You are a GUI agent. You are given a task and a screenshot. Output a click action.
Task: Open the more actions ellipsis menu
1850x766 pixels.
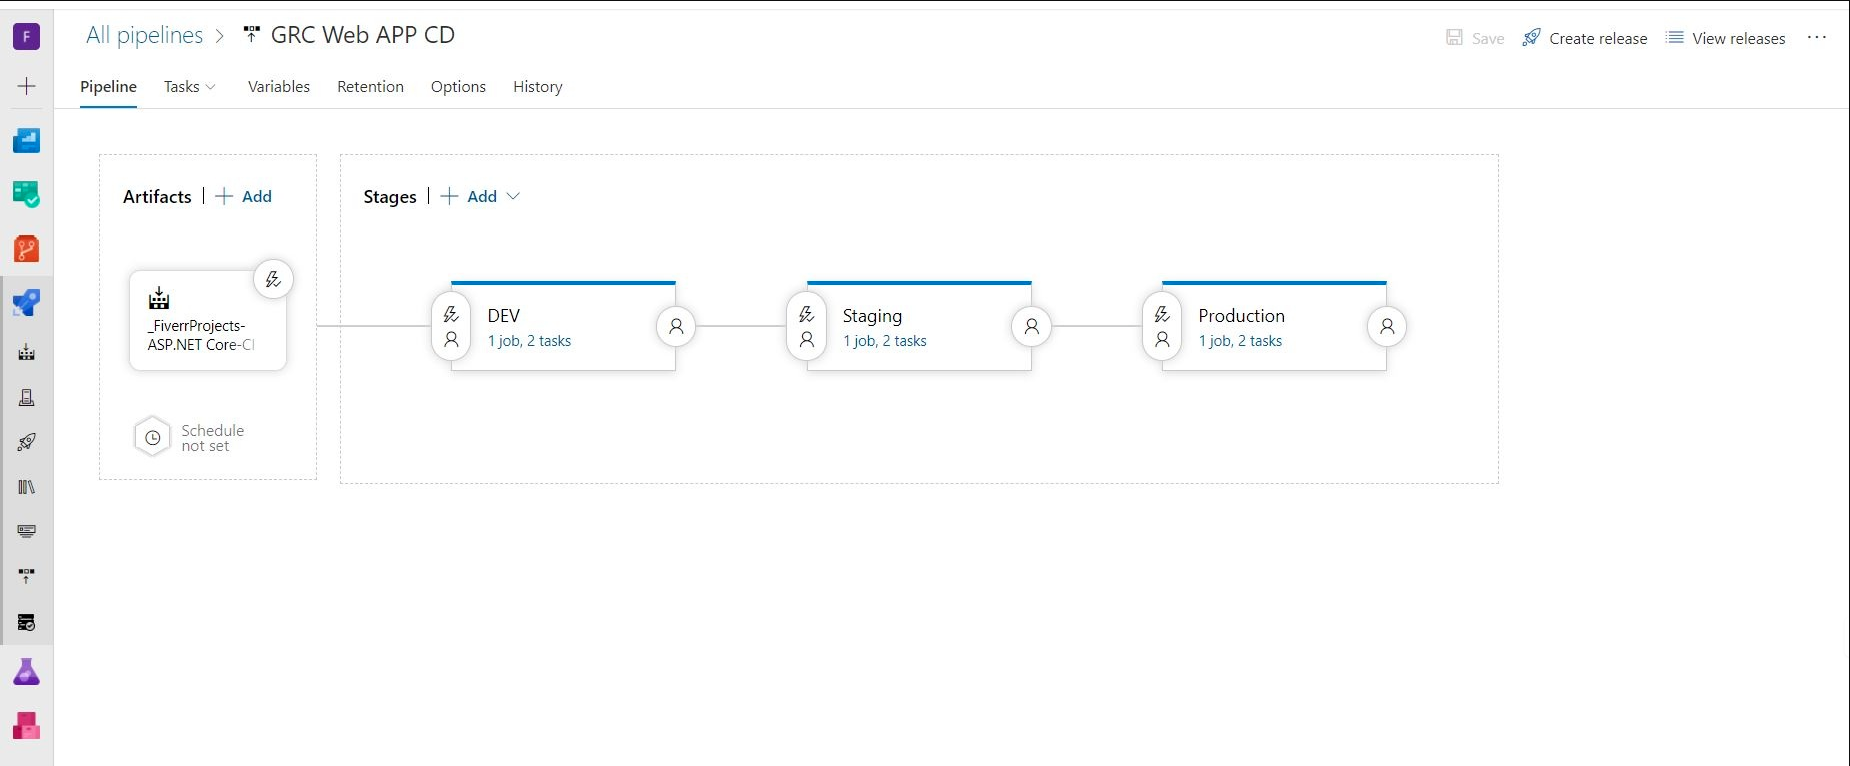pos(1817,38)
